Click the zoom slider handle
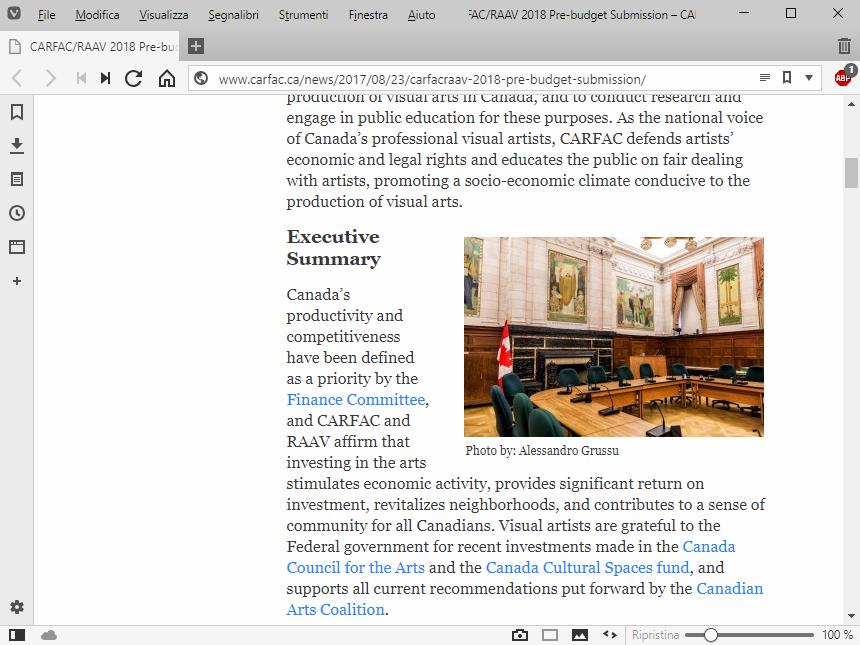 click(x=710, y=635)
